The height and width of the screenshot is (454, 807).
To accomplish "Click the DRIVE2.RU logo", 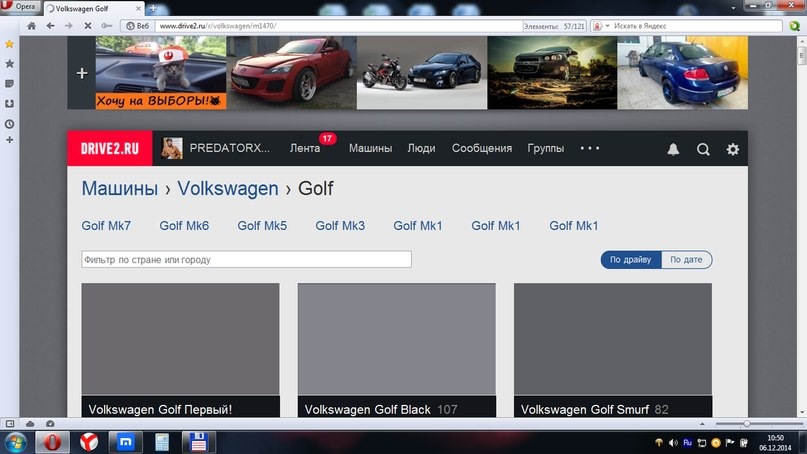I will pyautogui.click(x=110, y=148).
